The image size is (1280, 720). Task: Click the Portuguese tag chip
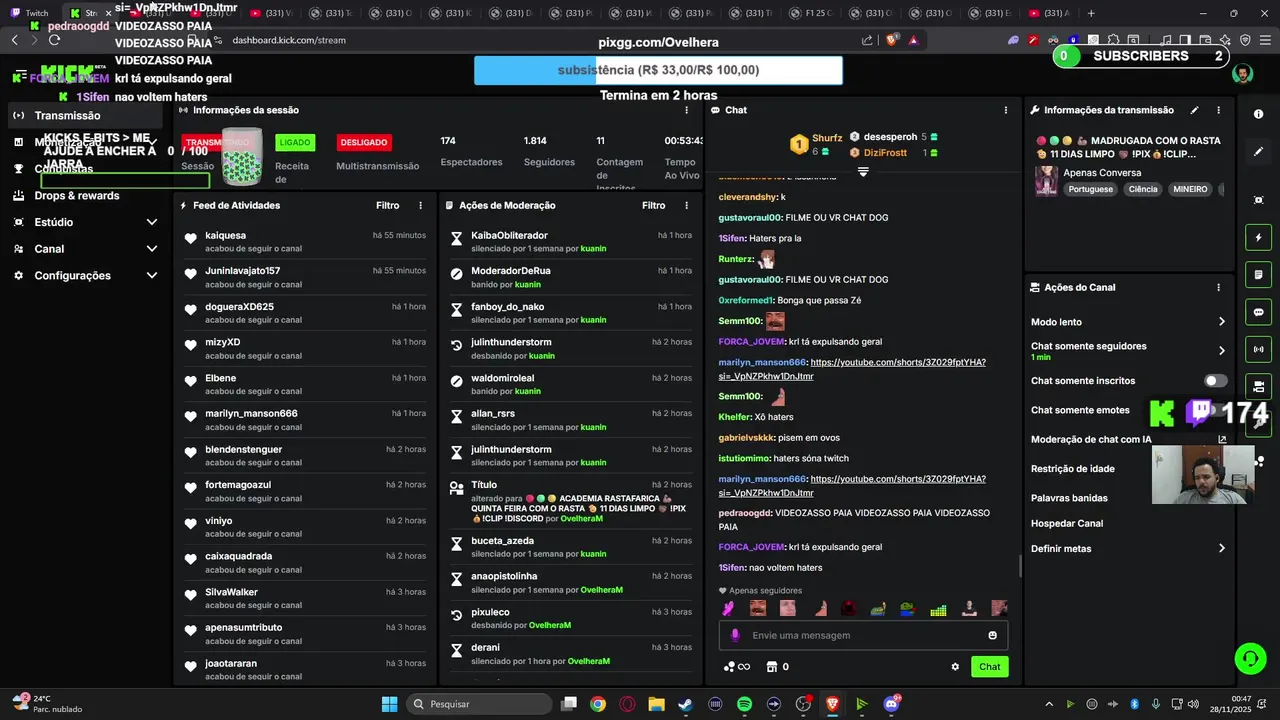(x=1090, y=189)
